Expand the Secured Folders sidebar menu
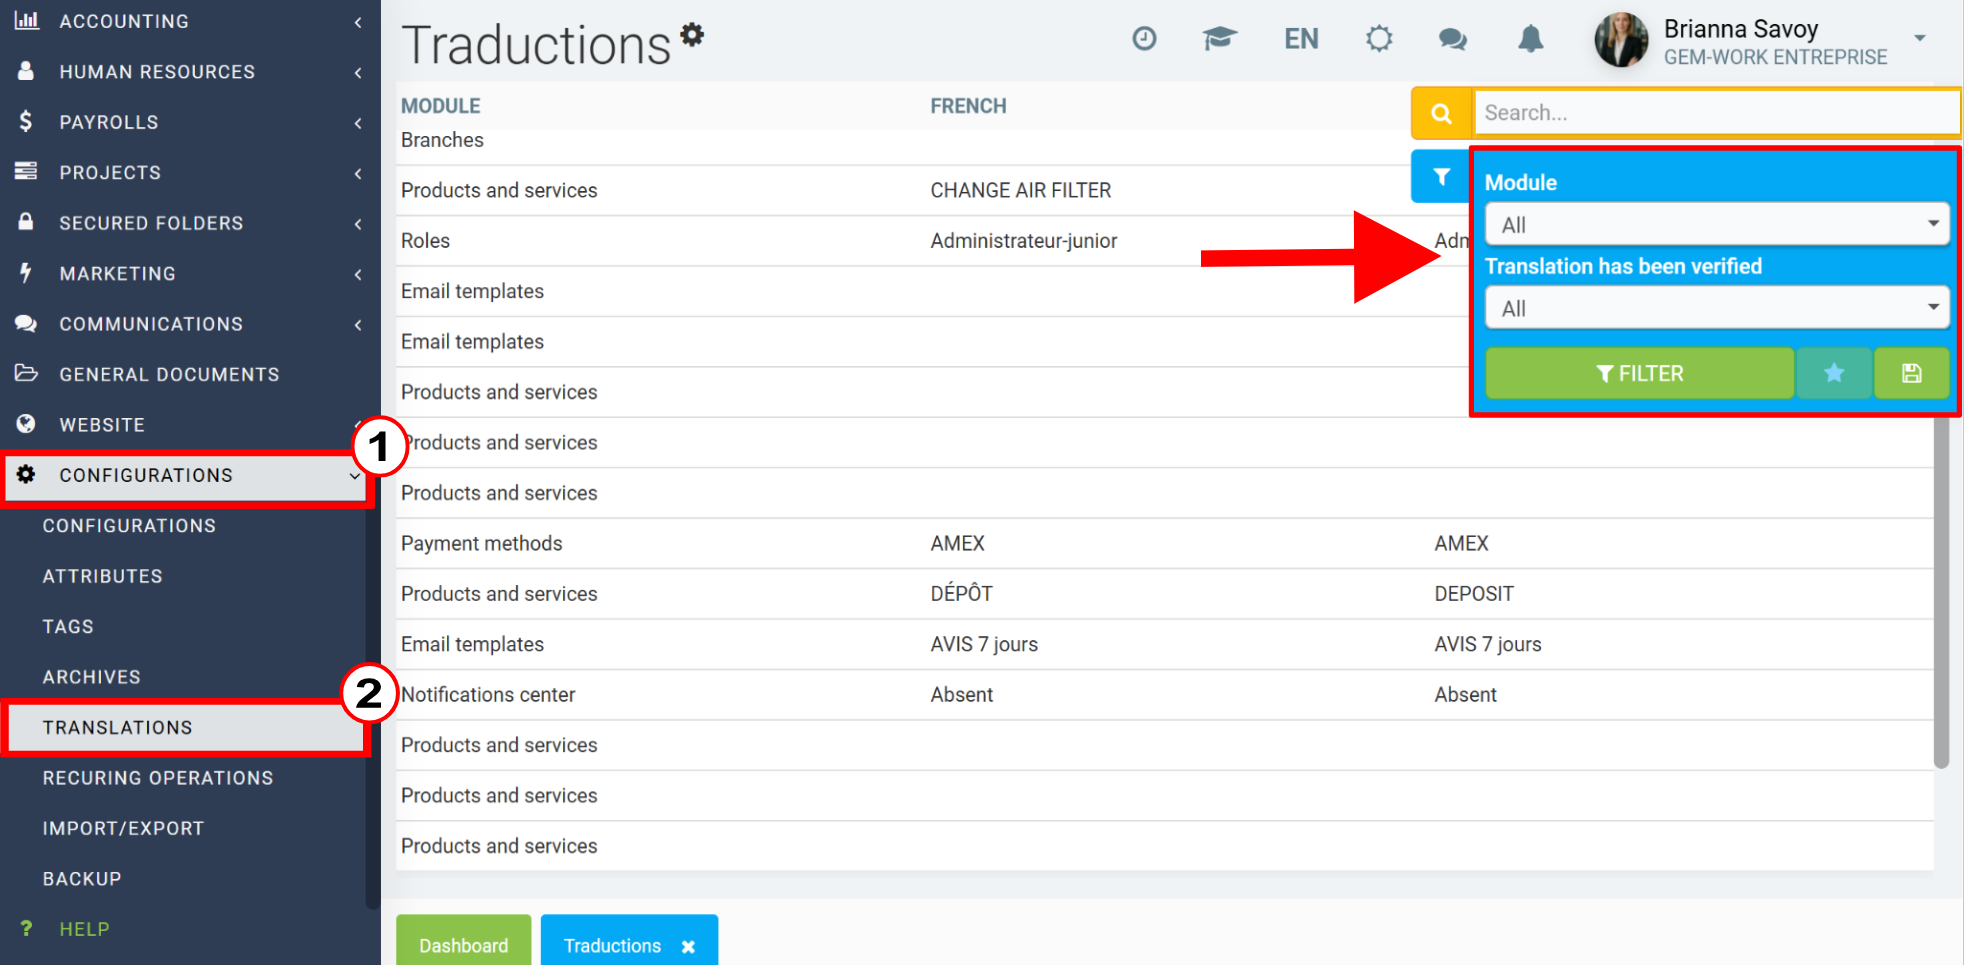The width and height of the screenshot is (1964, 965). coord(190,223)
